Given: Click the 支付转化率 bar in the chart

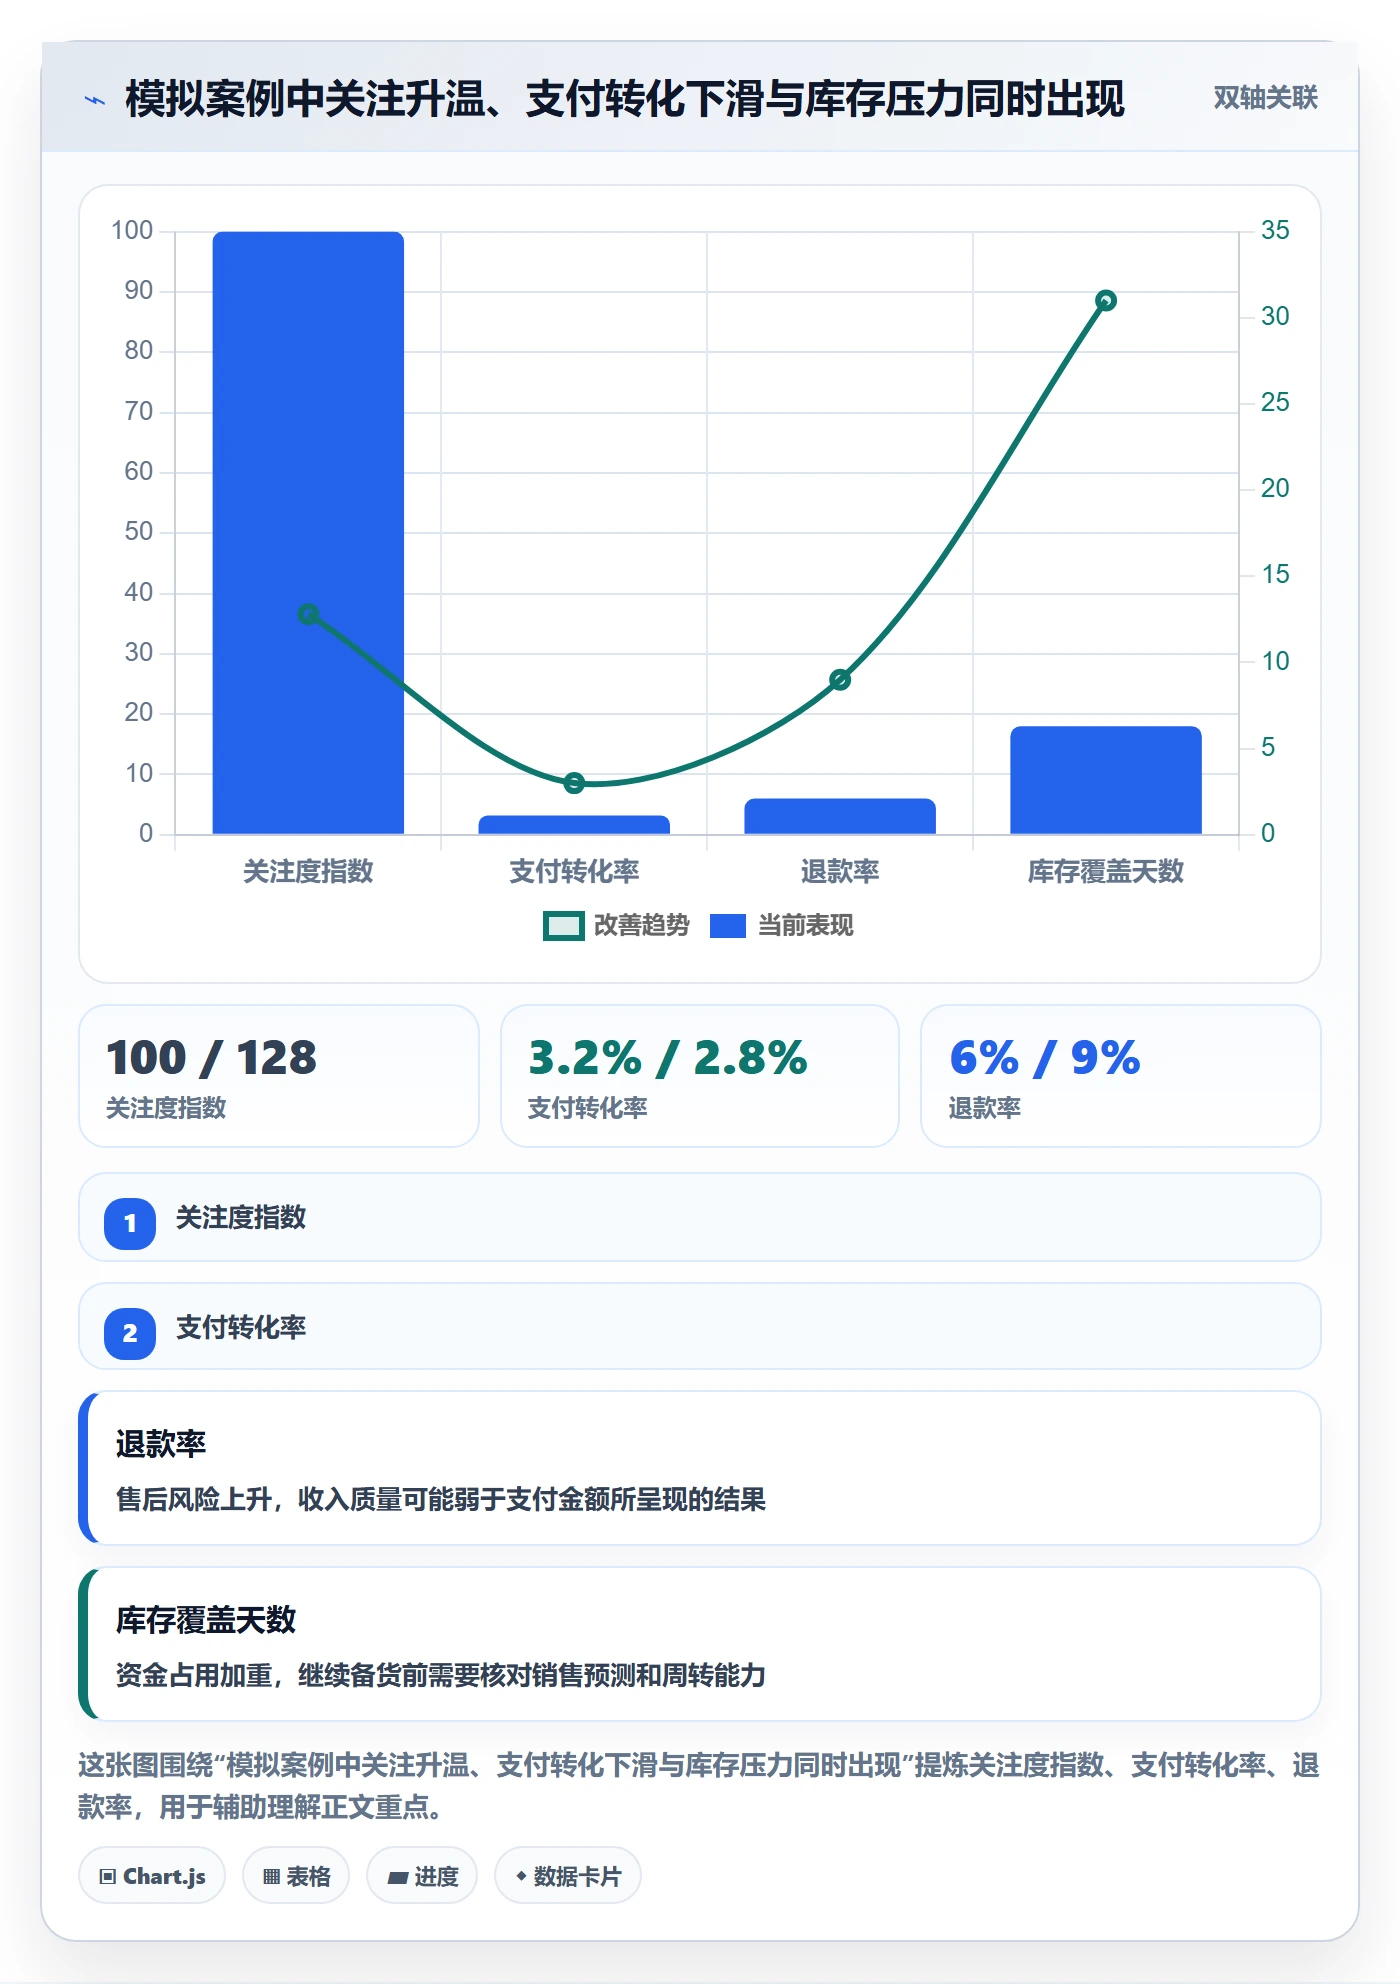Looking at the screenshot, I should point(574,825).
